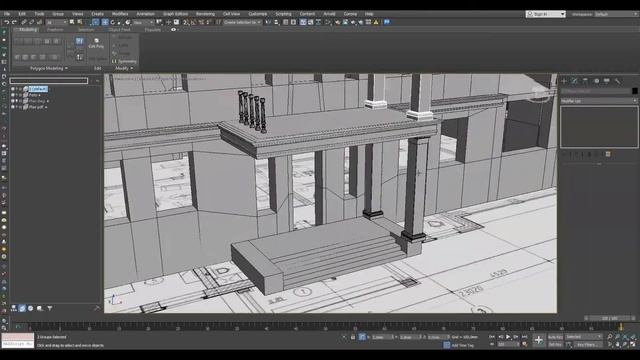640x360 pixels.
Task: Click the Orbit viewport navigation icon
Action: (625, 344)
